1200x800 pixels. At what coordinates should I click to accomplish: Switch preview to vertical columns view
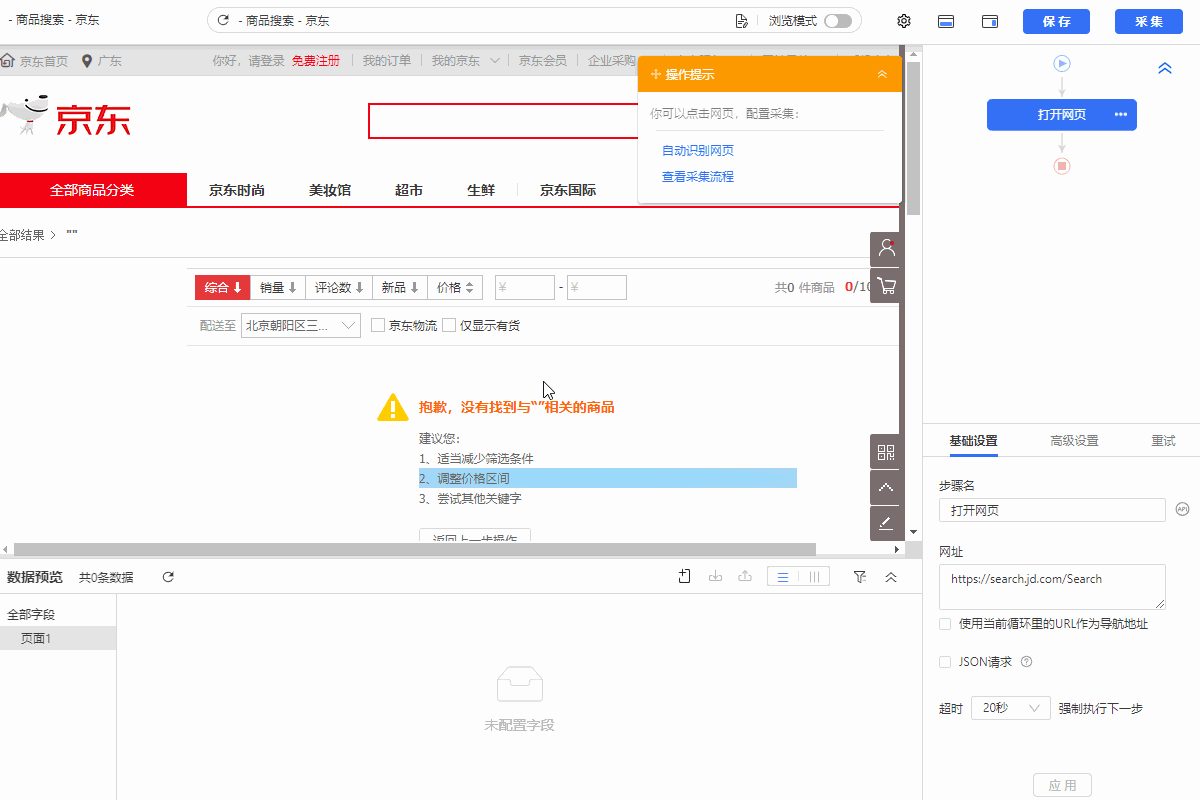pos(815,577)
